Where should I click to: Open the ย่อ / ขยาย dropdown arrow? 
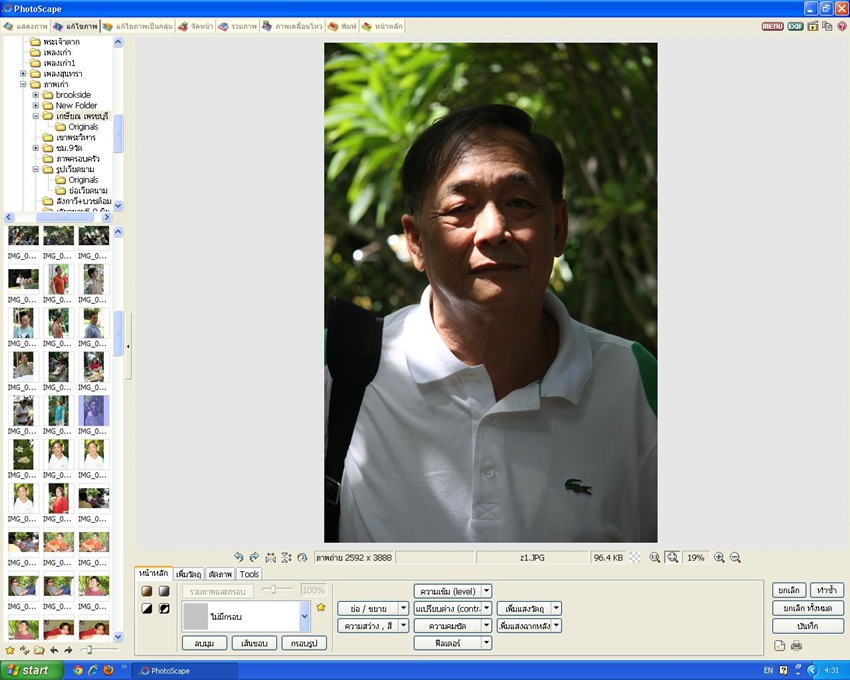point(403,608)
